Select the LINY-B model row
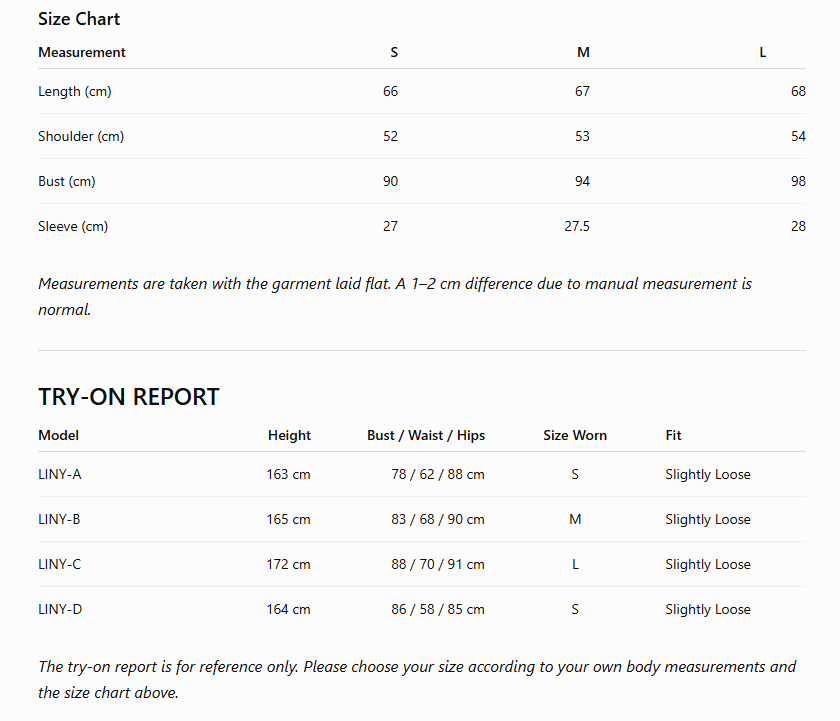The image size is (840, 721). pyautogui.click(x=422, y=519)
